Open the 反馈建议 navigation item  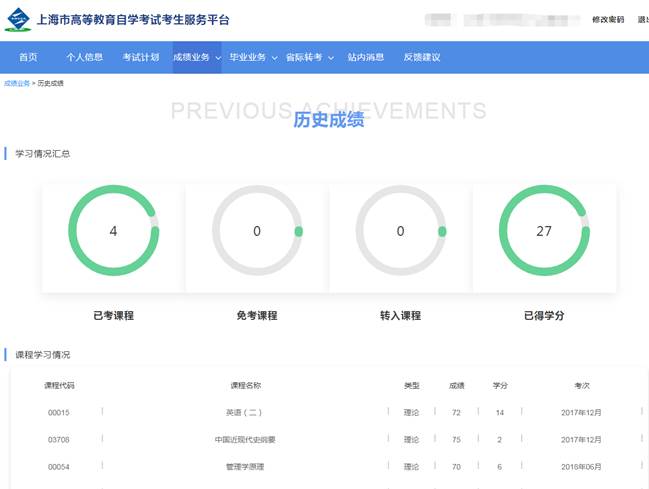tap(421, 57)
